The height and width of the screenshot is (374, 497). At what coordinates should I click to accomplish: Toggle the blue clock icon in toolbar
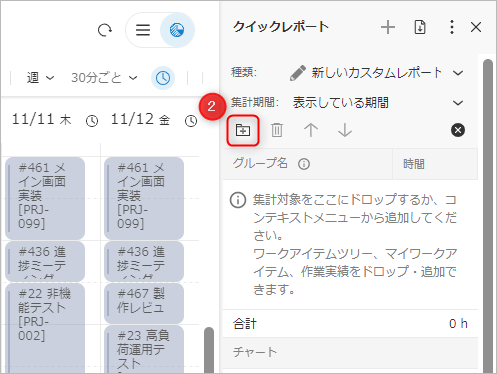click(x=163, y=78)
